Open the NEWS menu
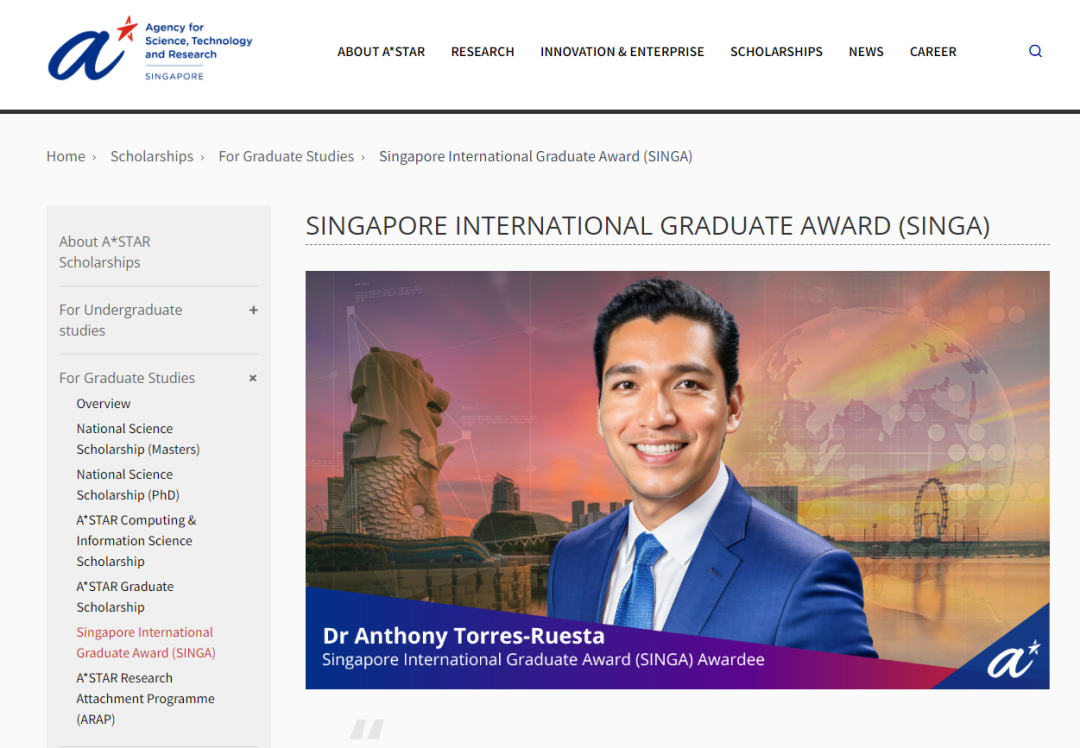 [x=866, y=52]
